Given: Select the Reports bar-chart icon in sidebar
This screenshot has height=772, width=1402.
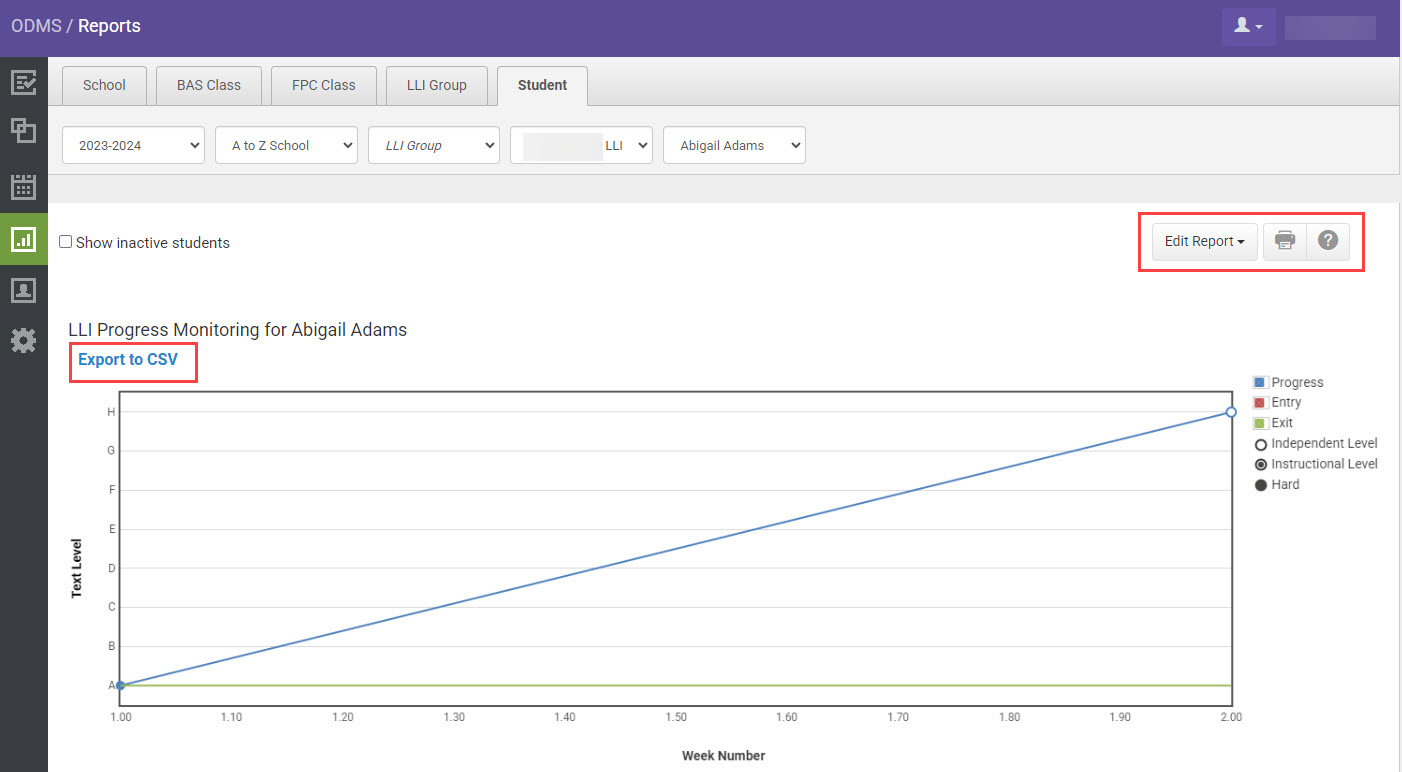Looking at the screenshot, I should point(23,239).
